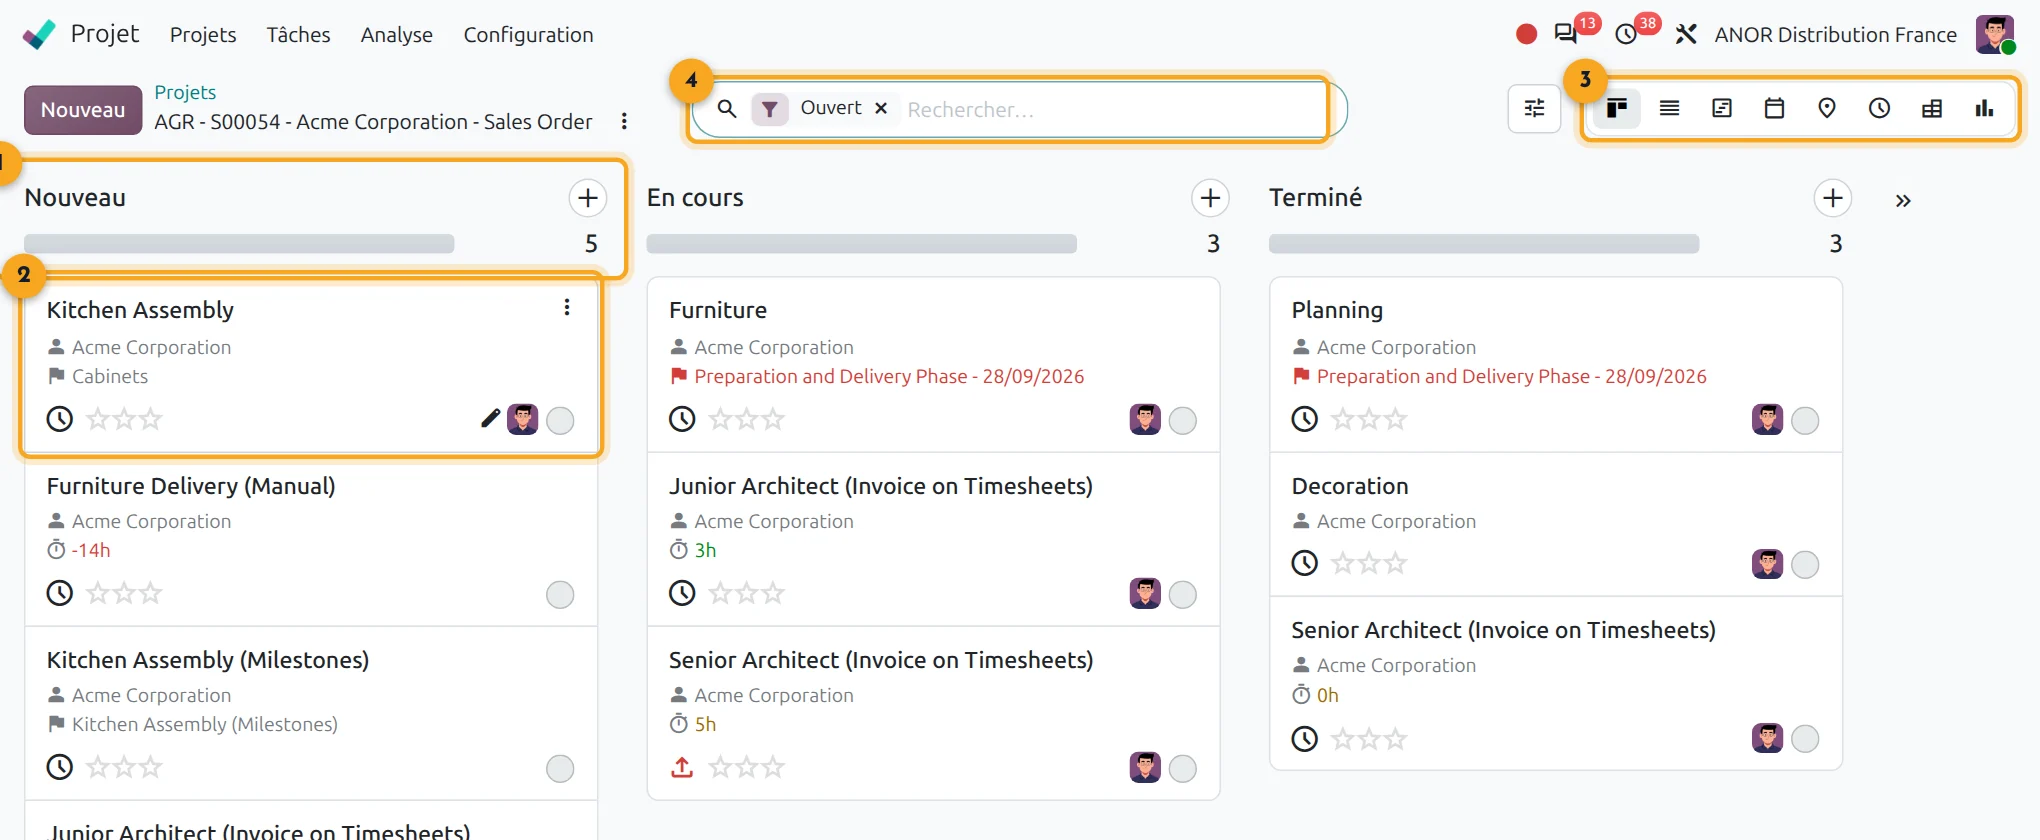Remove the Ouvert filter
Image resolution: width=2040 pixels, height=840 pixels.
coord(881,108)
